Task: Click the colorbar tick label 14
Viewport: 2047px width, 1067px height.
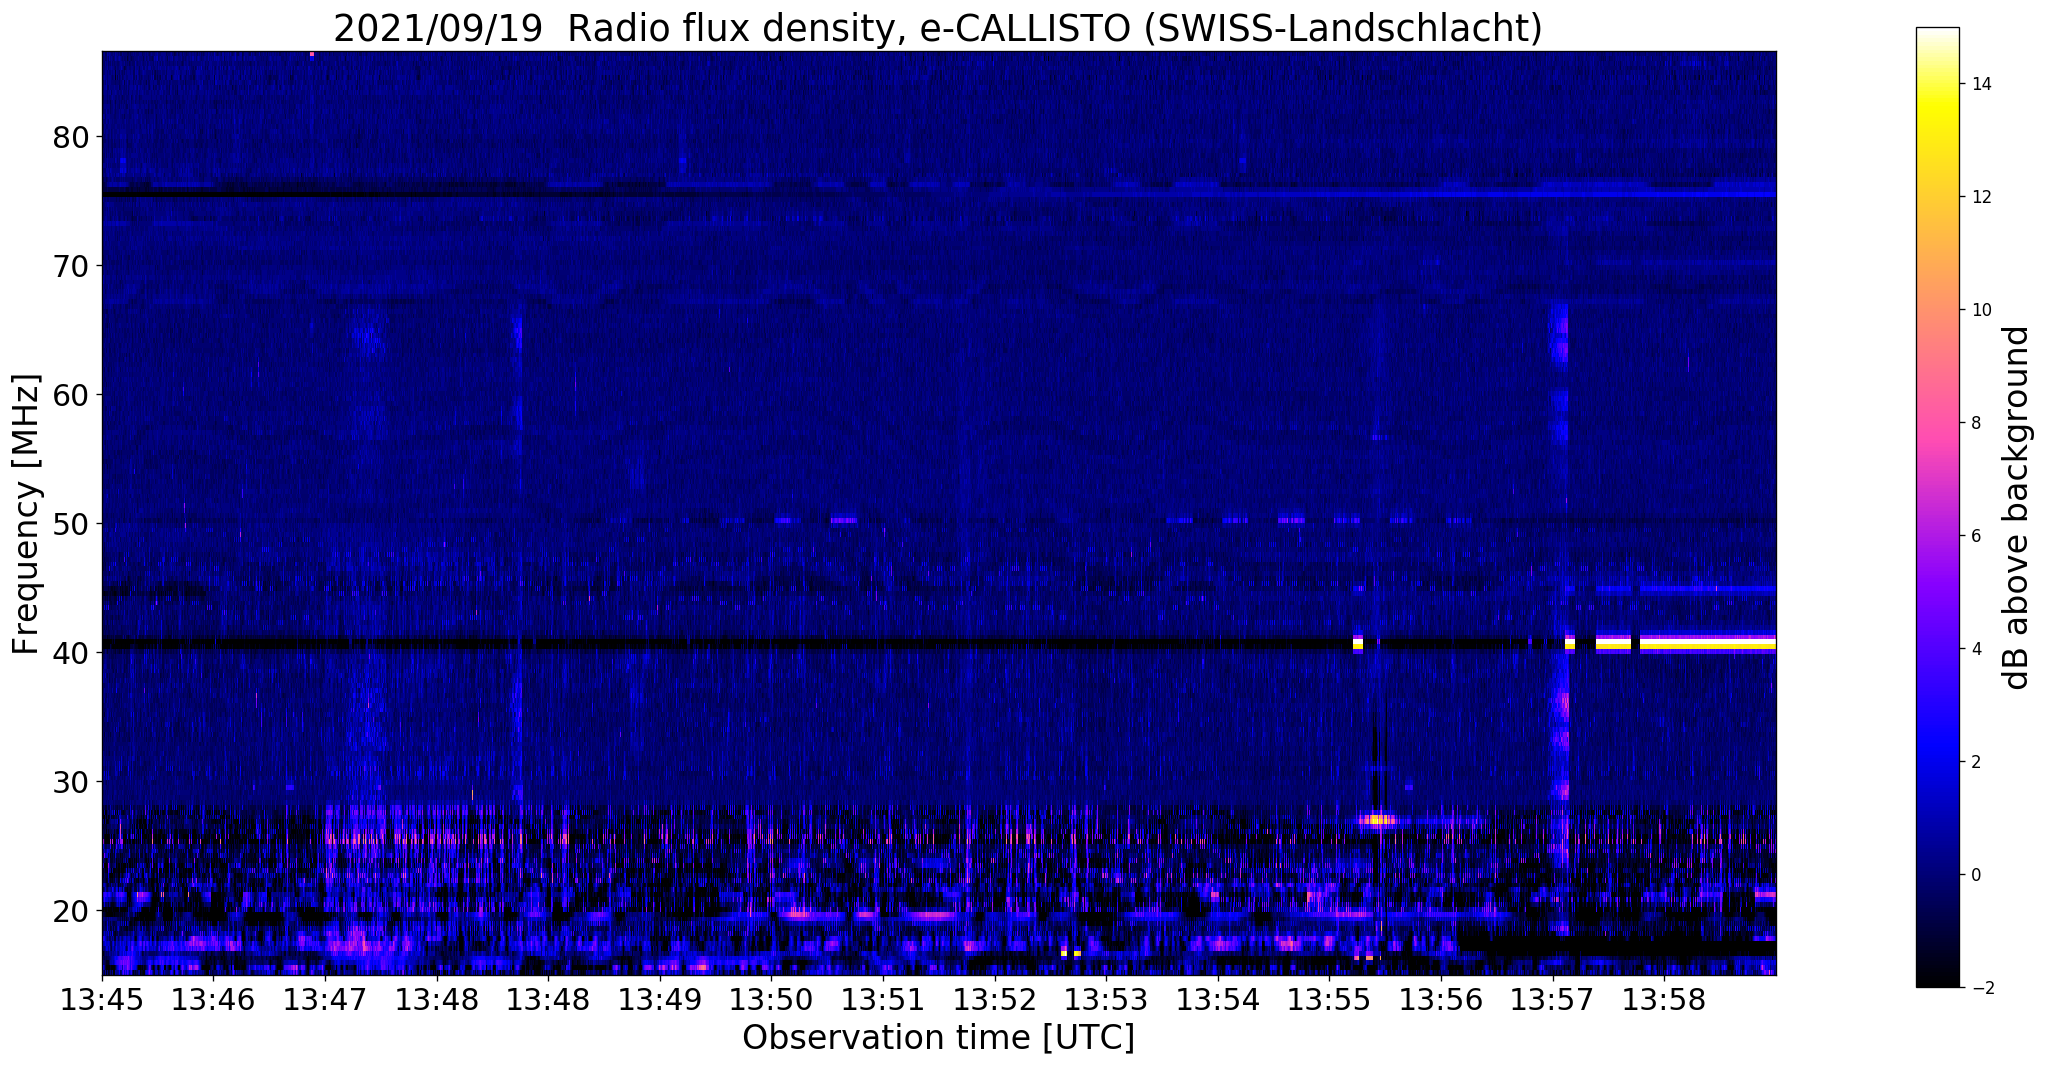Action: click(x=1980, y=84)
